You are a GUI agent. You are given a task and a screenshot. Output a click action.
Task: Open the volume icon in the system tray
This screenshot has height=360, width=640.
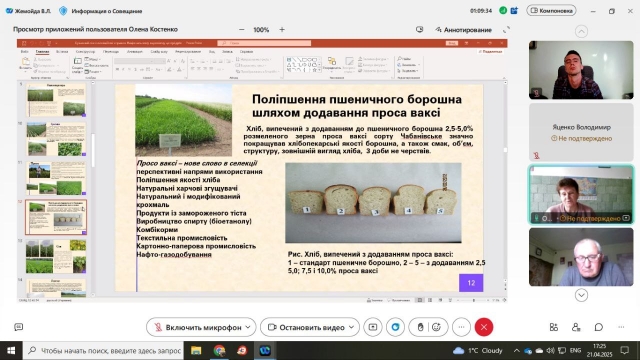pyautogui.click(x=551, y=351)
